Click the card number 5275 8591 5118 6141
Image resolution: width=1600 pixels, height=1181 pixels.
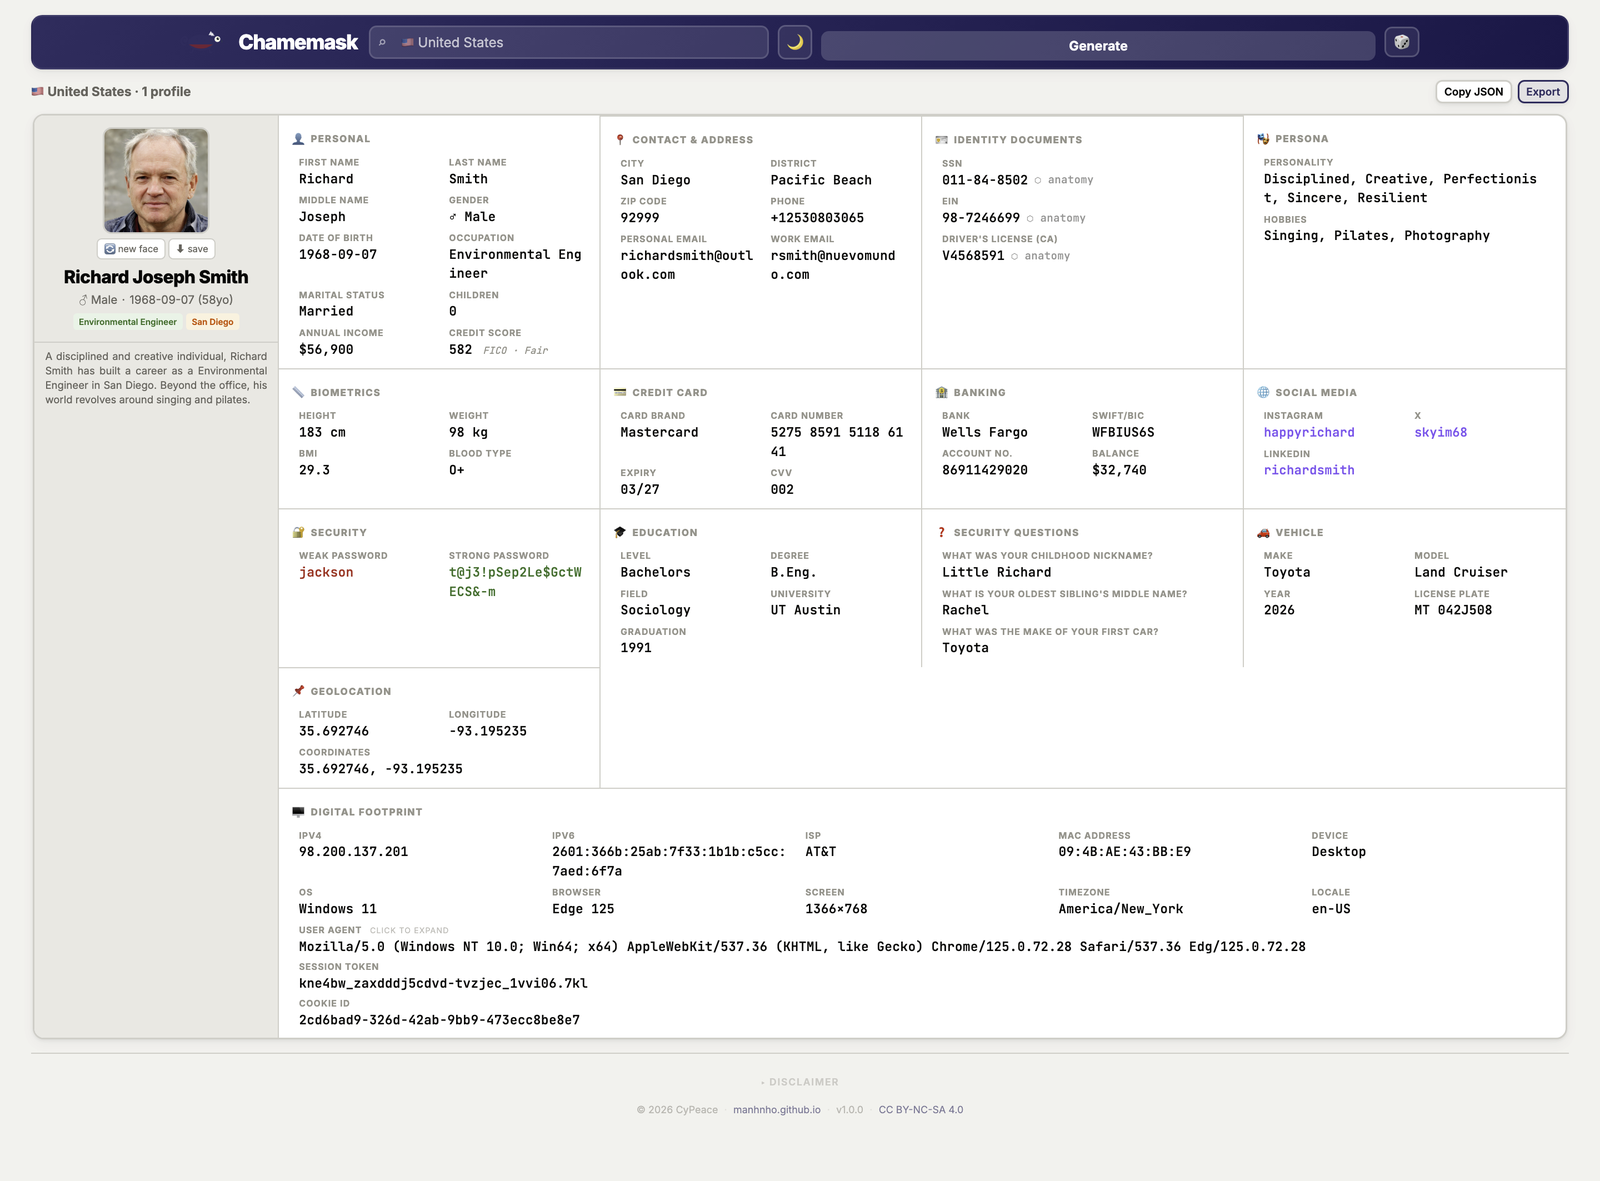click(x=837, y=442)
